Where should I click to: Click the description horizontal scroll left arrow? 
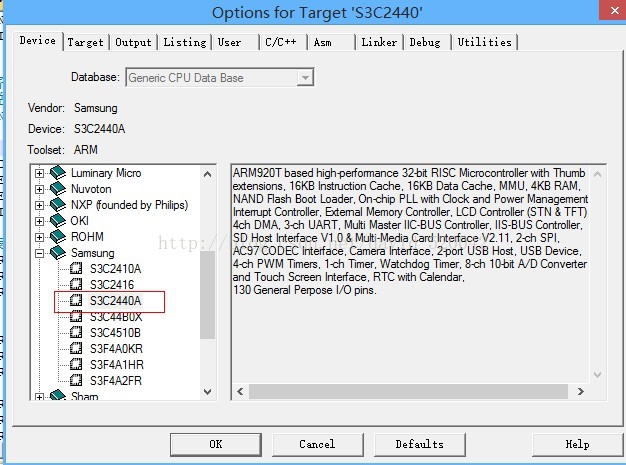(240, 392)
